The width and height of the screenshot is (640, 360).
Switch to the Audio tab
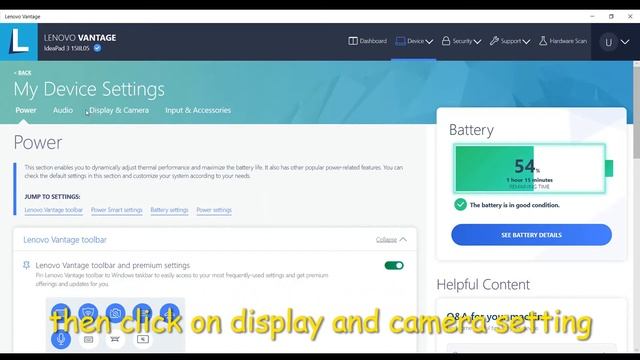[x=63, y=110]
